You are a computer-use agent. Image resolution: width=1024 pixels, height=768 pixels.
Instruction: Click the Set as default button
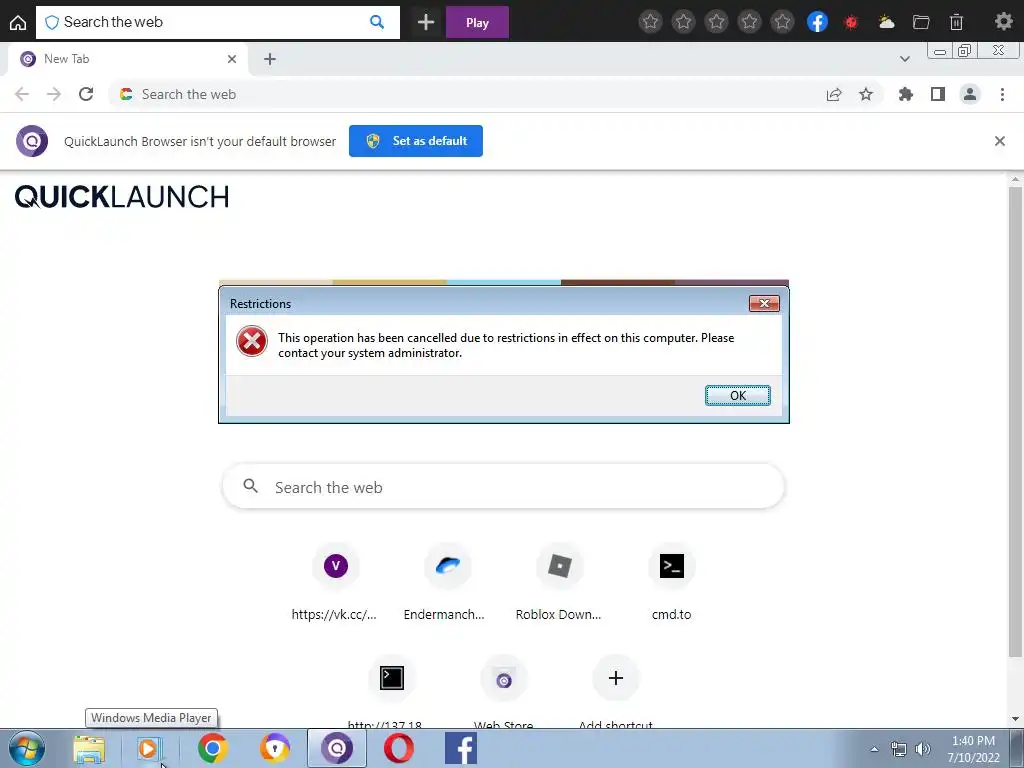pos(415,141)
